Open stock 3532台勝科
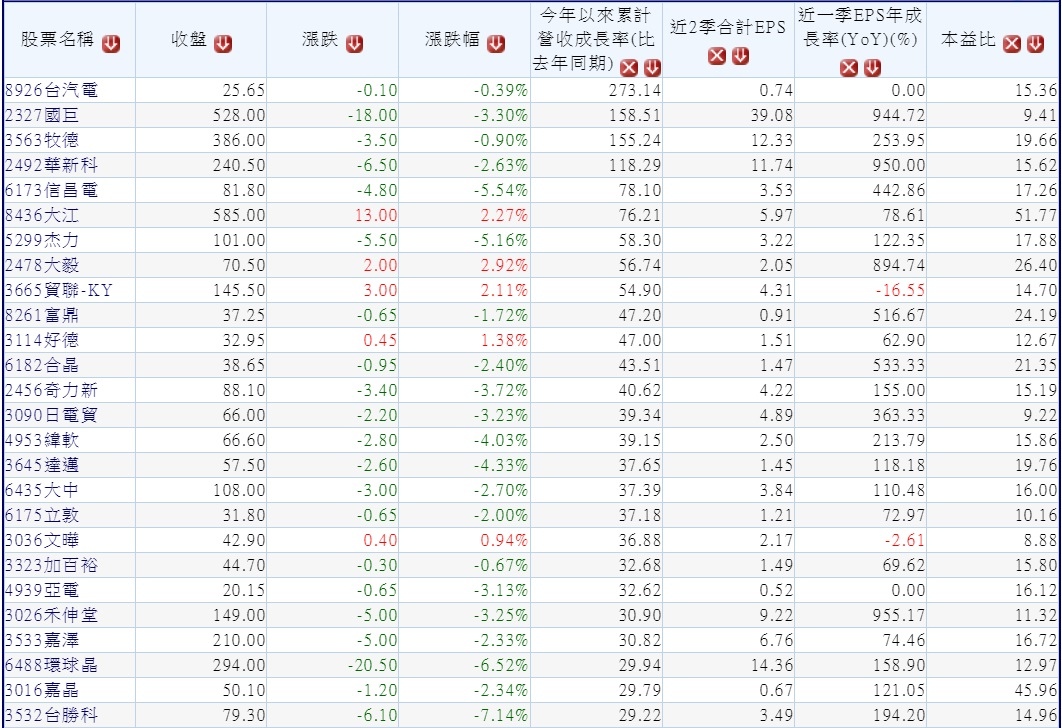 [51, 716]
